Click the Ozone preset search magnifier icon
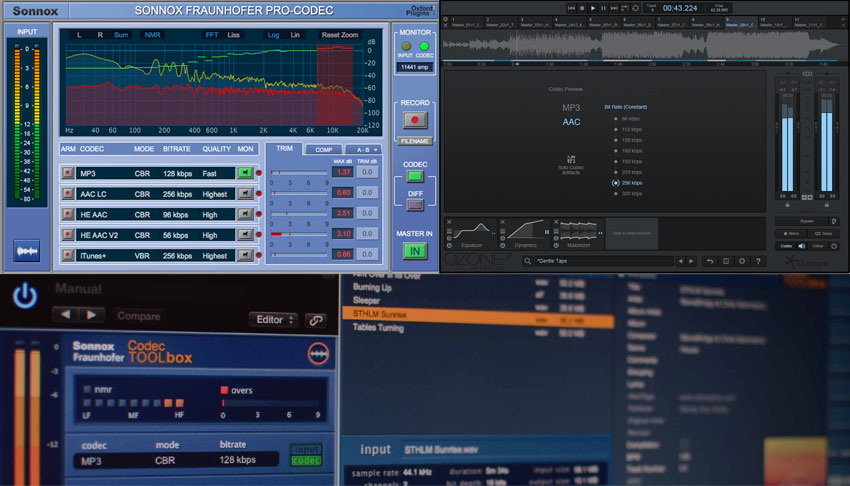 tap(527, 261)
